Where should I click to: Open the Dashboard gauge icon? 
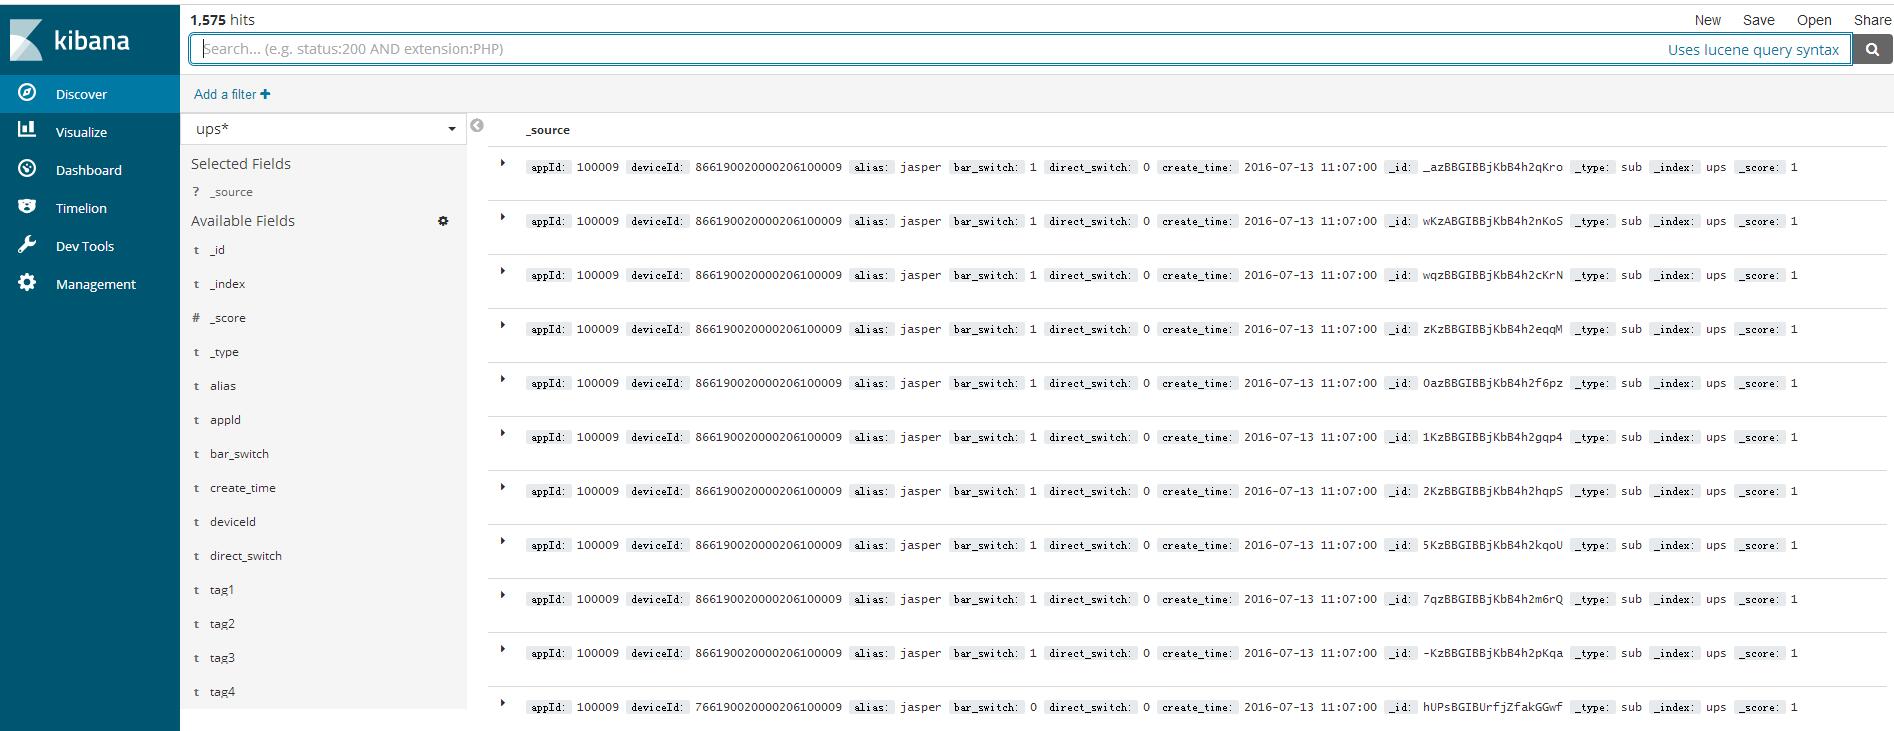pyautogui.click(x=27, y=169)
